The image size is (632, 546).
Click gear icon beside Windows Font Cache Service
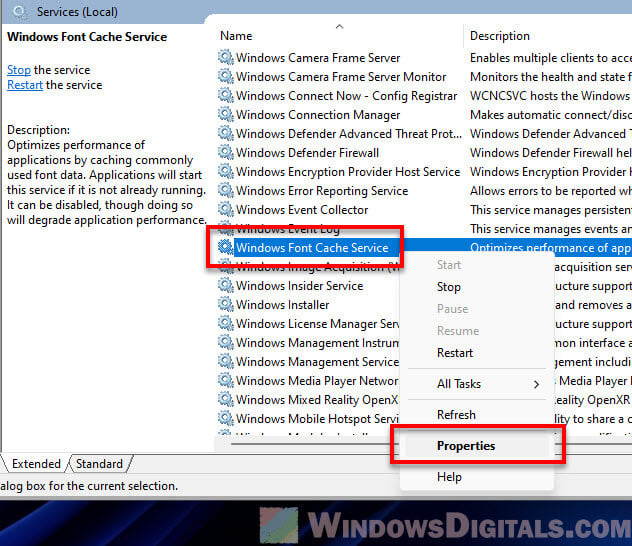point(226,247)
